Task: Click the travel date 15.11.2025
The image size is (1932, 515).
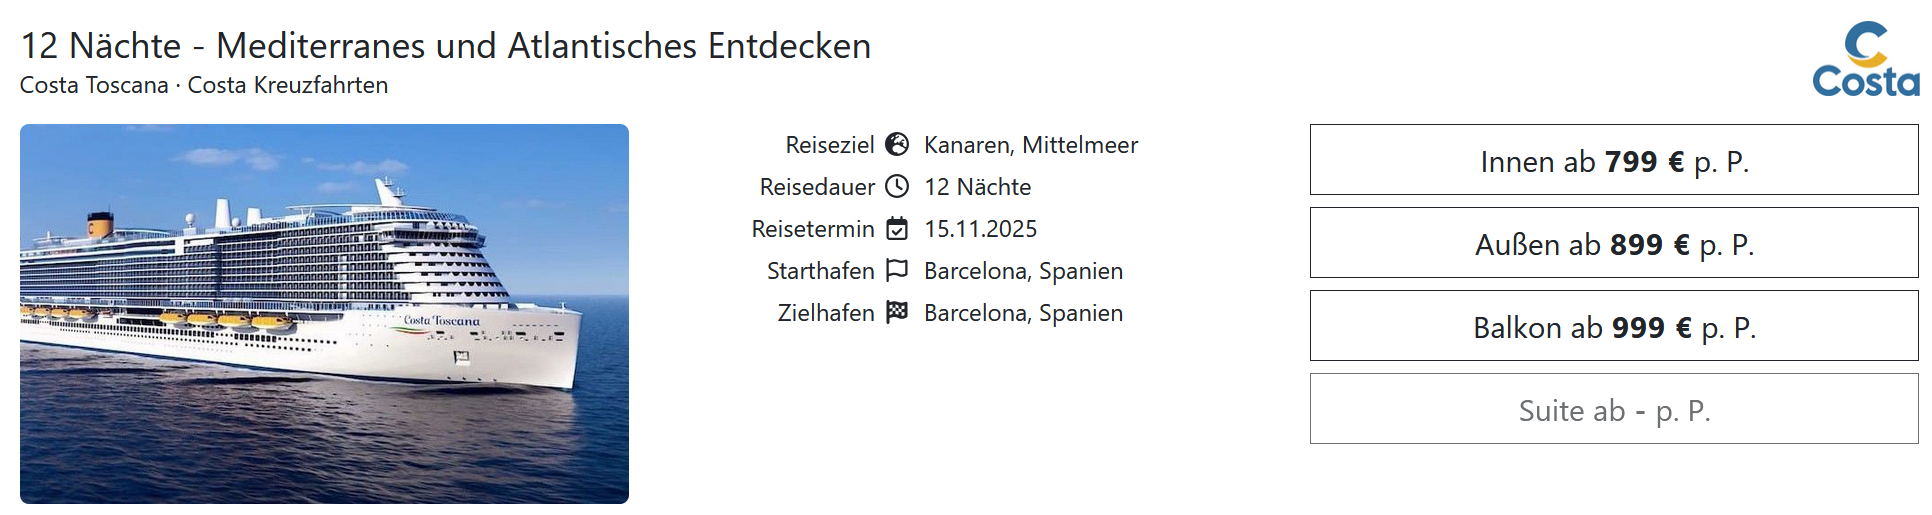Action: [980, 229]
